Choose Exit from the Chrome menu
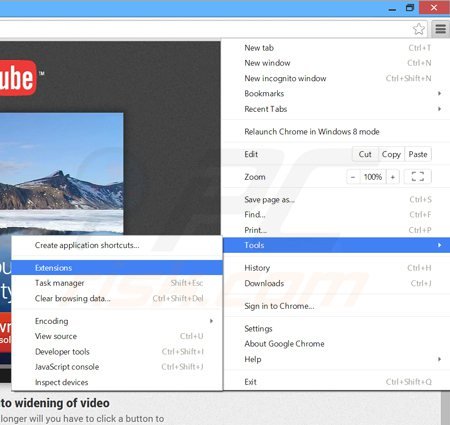 337,382
